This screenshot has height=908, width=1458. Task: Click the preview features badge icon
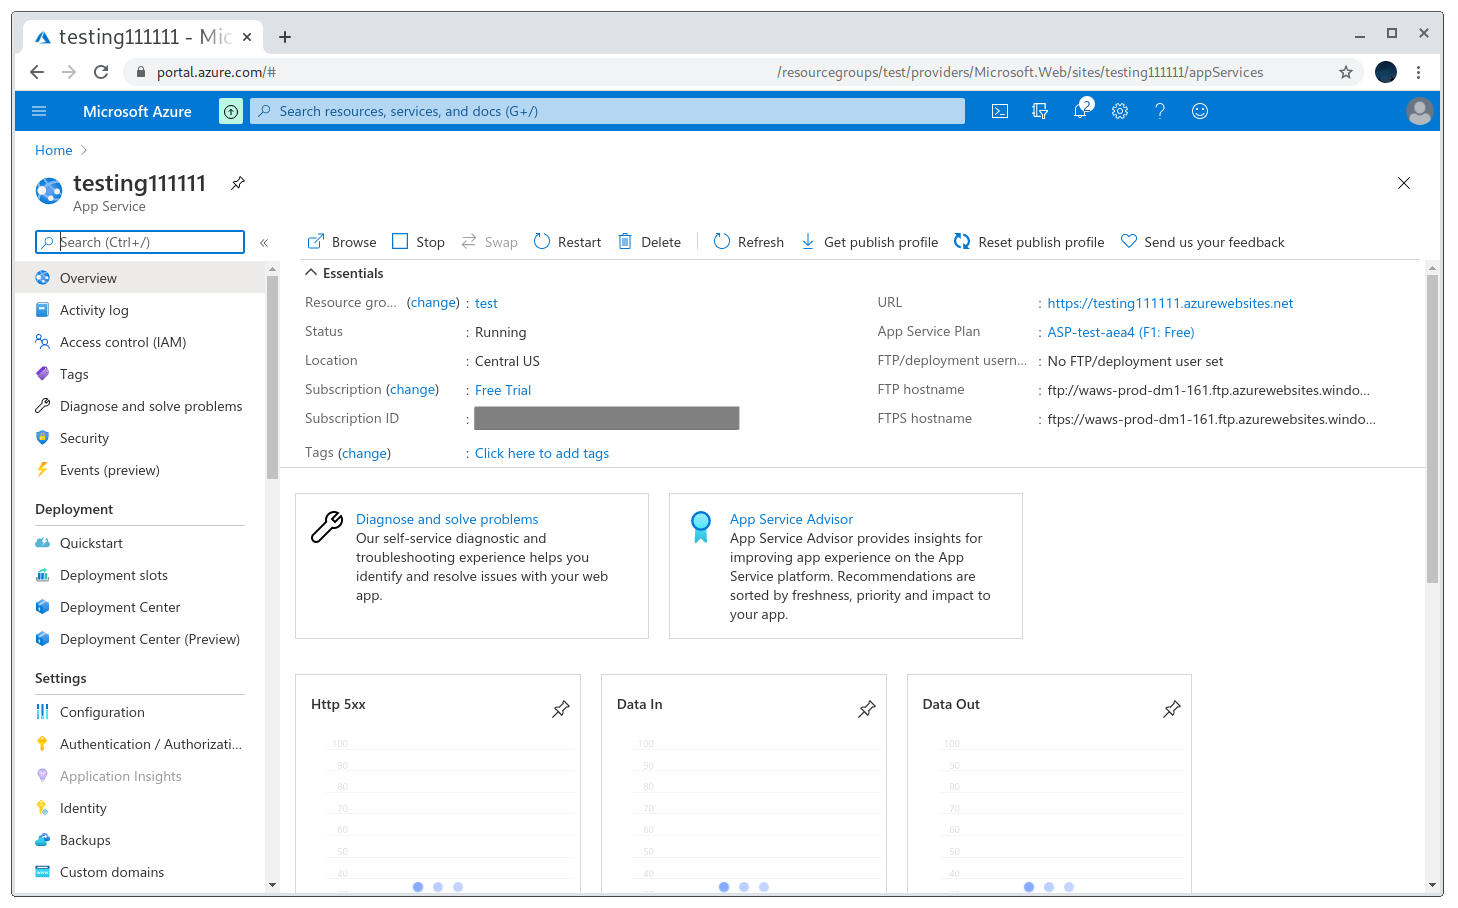click(231, 111)
